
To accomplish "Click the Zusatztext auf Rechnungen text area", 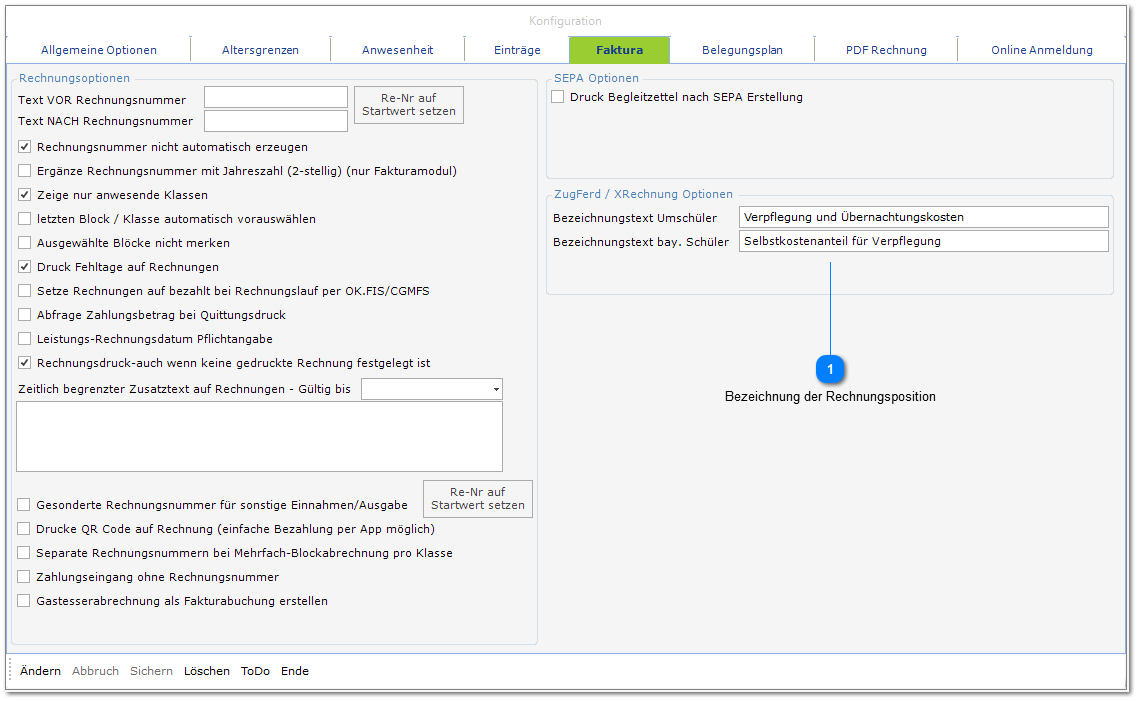I will coord(260,436).
